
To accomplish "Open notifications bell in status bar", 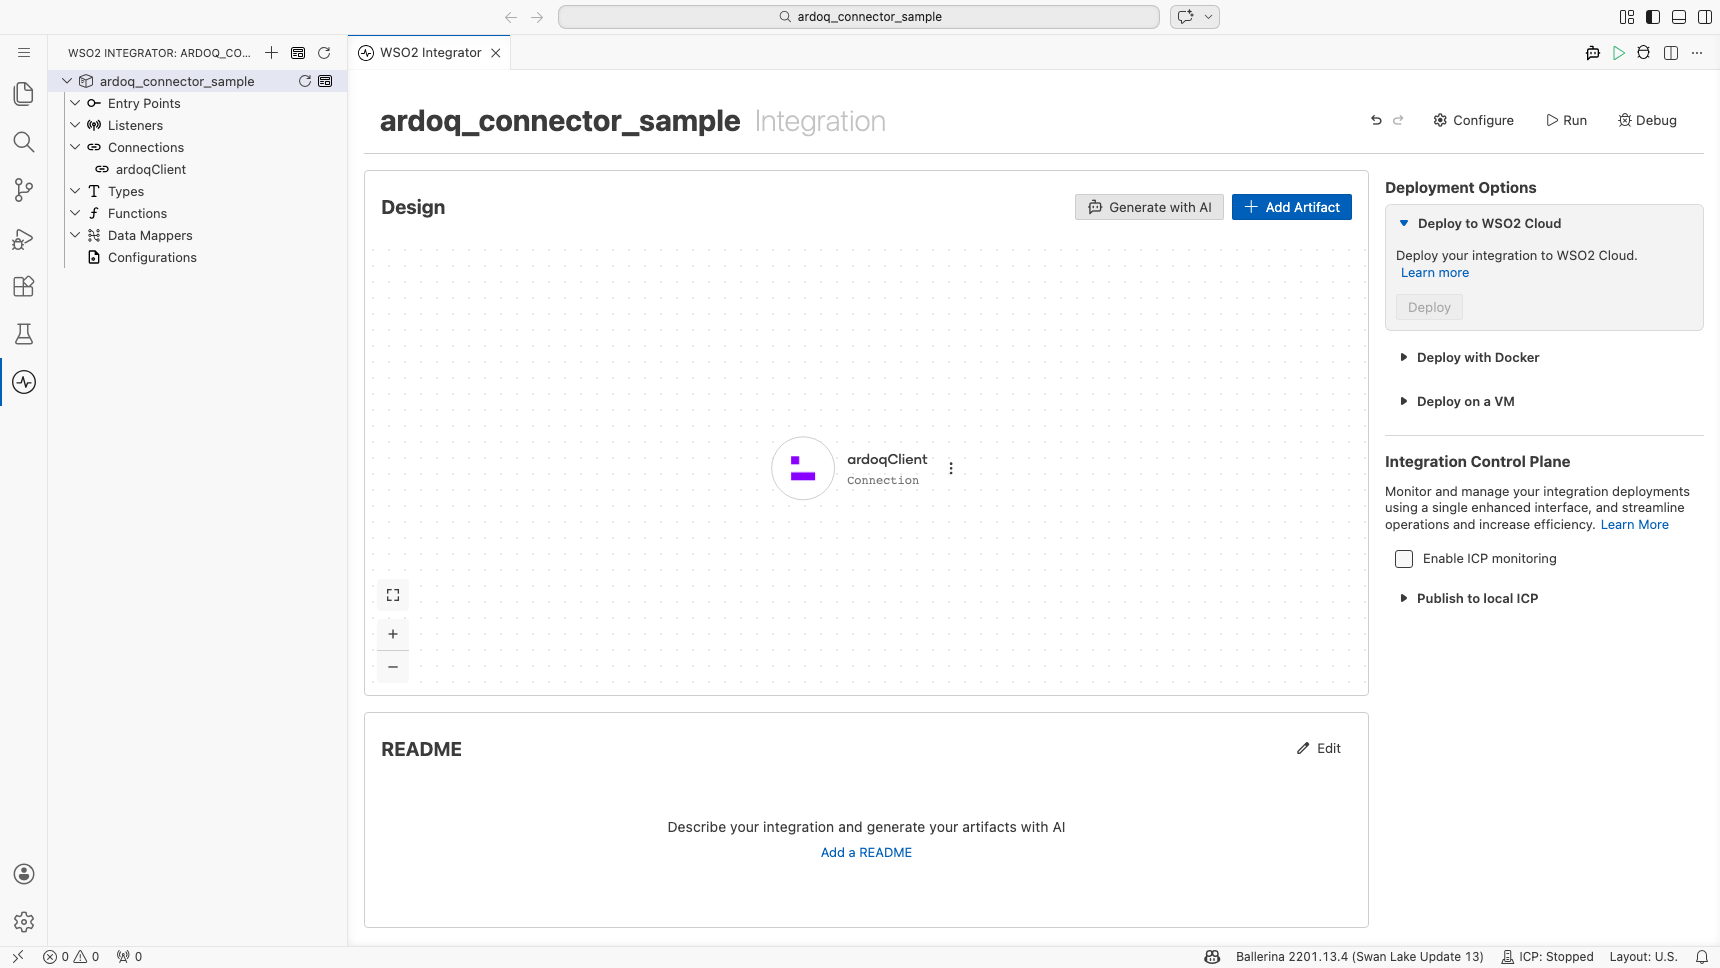I will click(1702, 957).
